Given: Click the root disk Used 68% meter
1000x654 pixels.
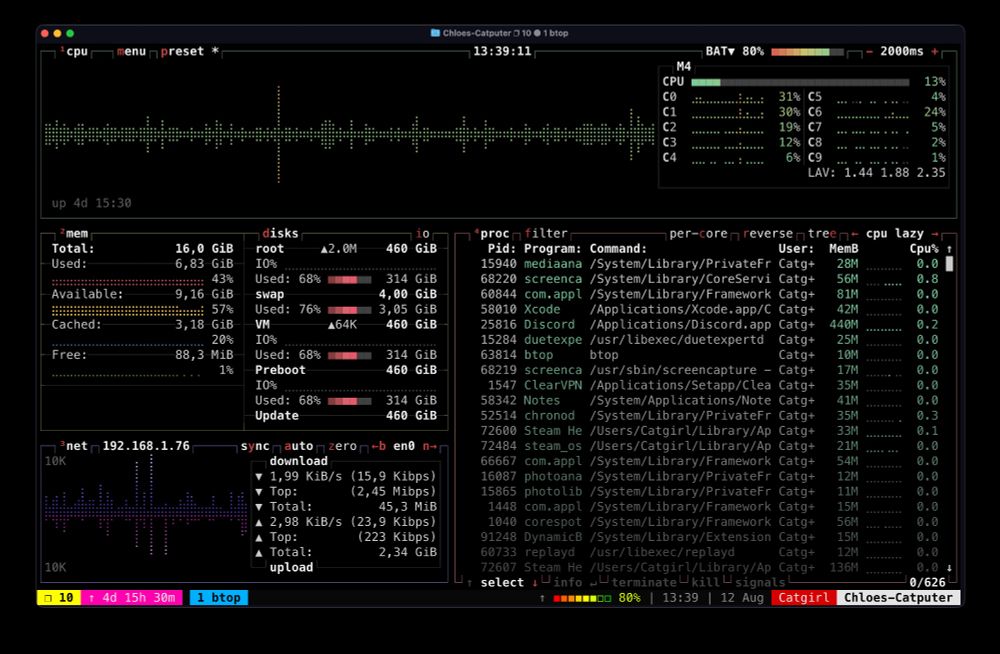Looking at the screenshot, I should [x=349, y=279].
